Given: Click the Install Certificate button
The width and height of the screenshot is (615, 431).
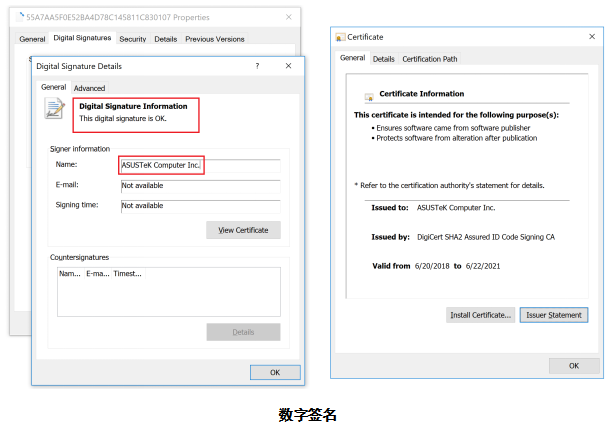Looking at the screenshot, I should click(x=481, y=315).
